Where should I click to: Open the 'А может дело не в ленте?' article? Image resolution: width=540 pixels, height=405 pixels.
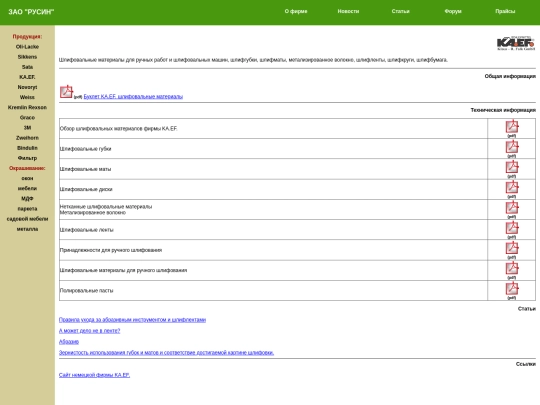(x=90, y=331)
